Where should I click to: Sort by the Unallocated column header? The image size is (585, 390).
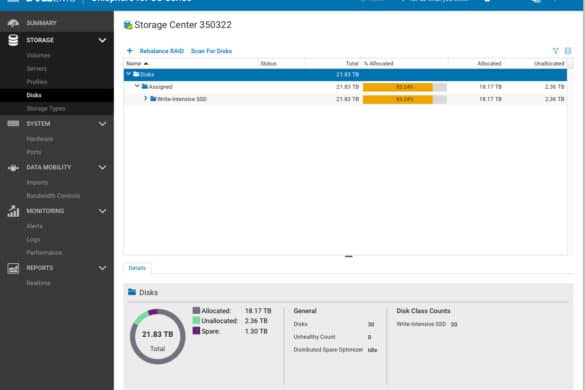pyautogui.click(x=549, y=63)
